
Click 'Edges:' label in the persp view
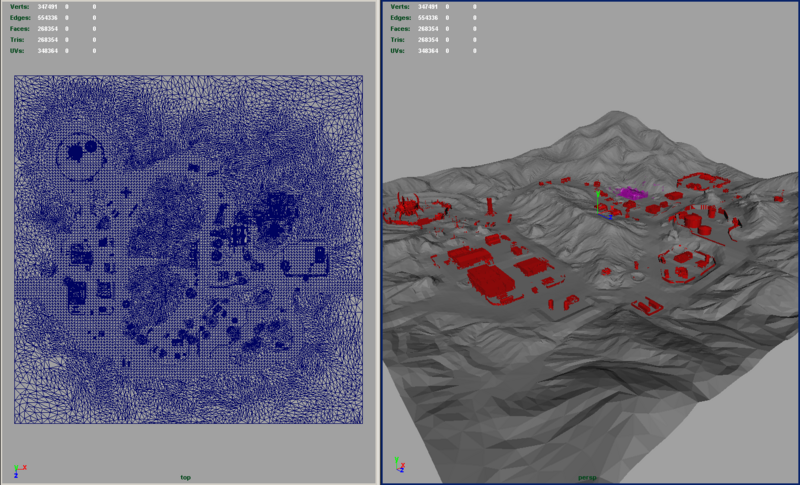coord(401,18)
